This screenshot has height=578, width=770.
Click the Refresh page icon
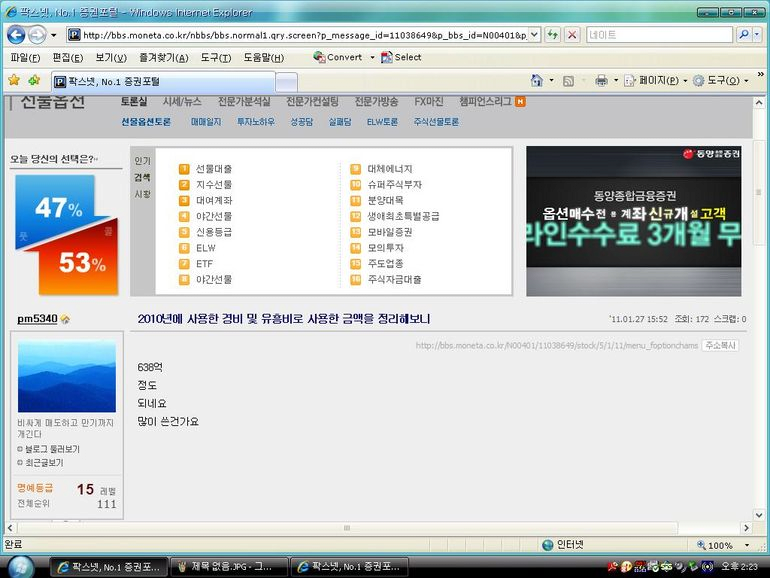(553, 35)
